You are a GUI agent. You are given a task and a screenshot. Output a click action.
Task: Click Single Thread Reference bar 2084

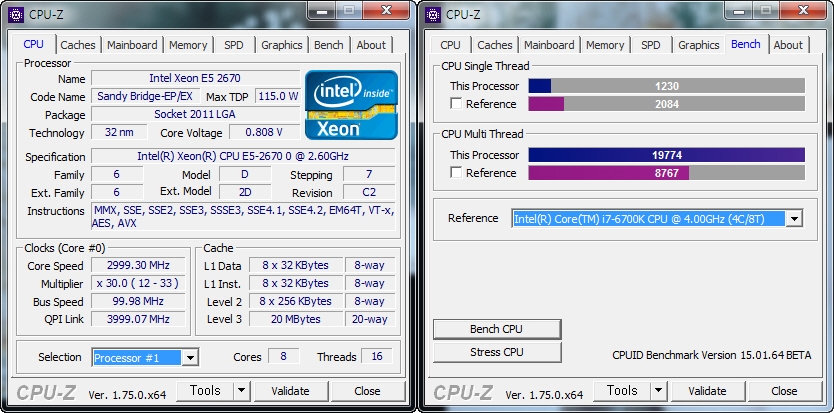pos(666,104)
